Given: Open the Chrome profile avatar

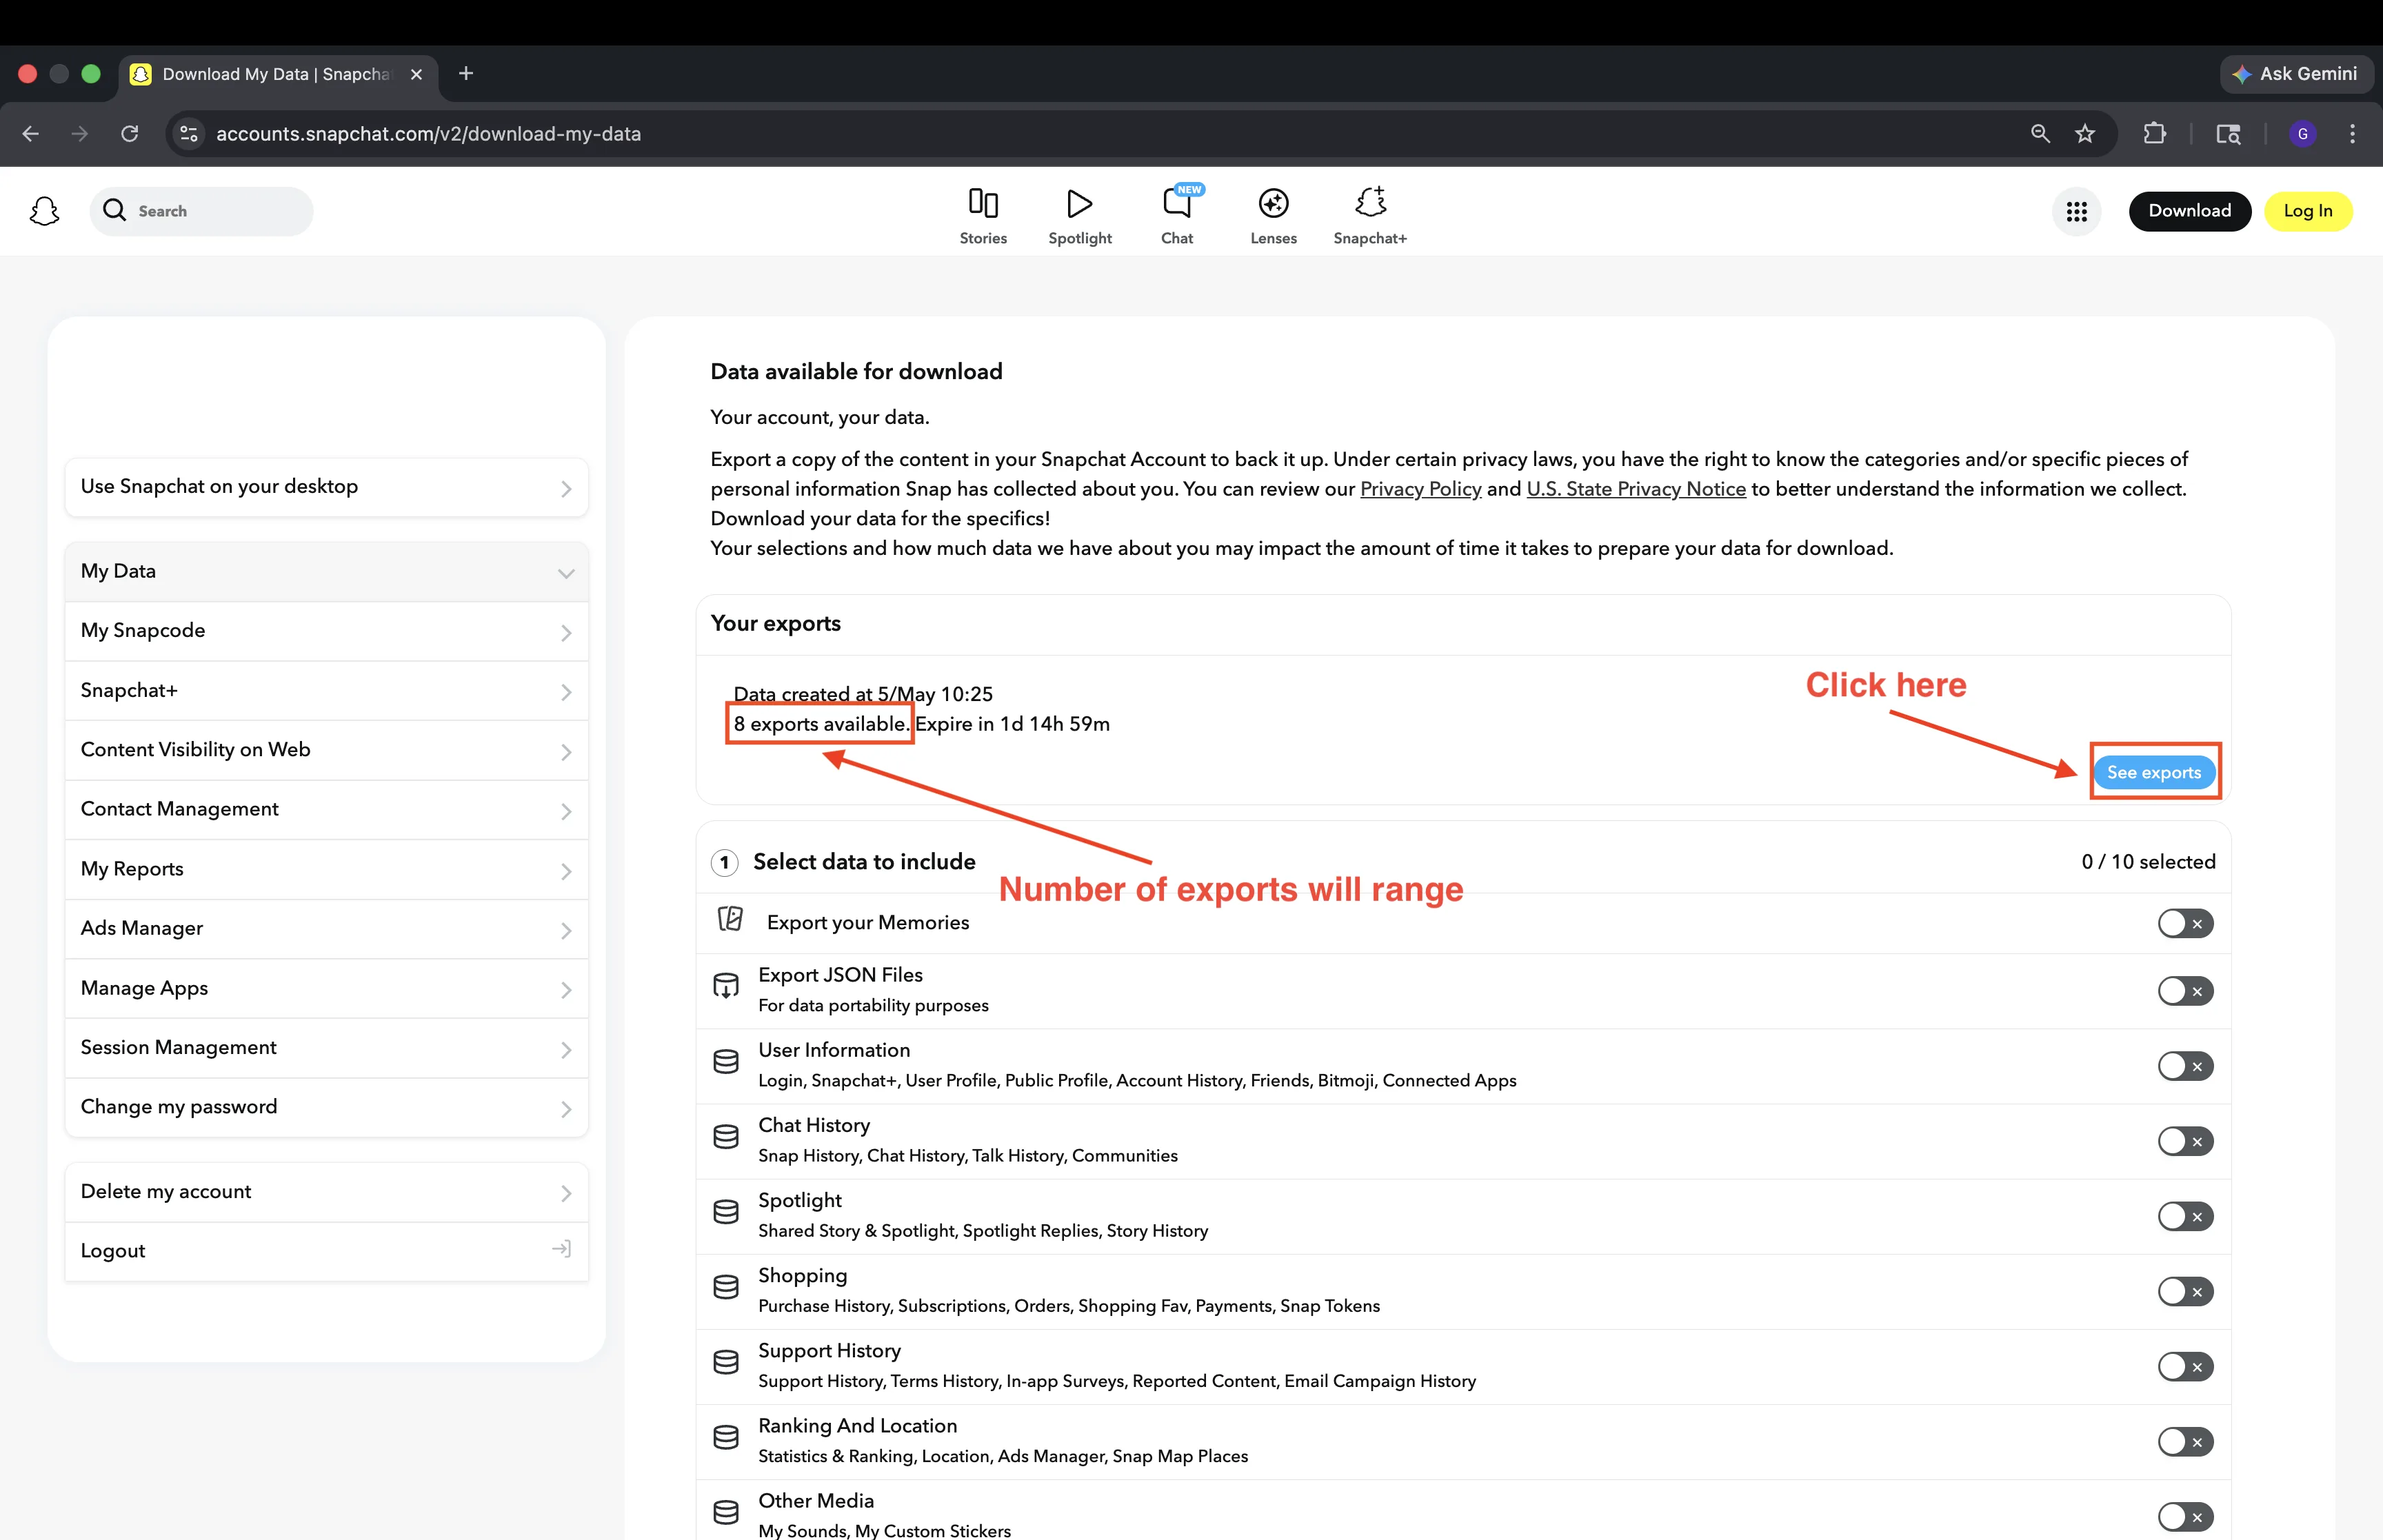Looking at the screenshot, I should click(x=2303, y=134).
